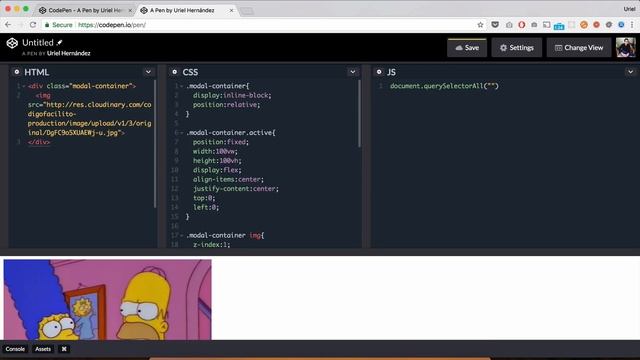This screenshot has width=640, height=360.
Task: Click 'position:fixed;' in CSS editor
Action: click(x=220, y=142)
